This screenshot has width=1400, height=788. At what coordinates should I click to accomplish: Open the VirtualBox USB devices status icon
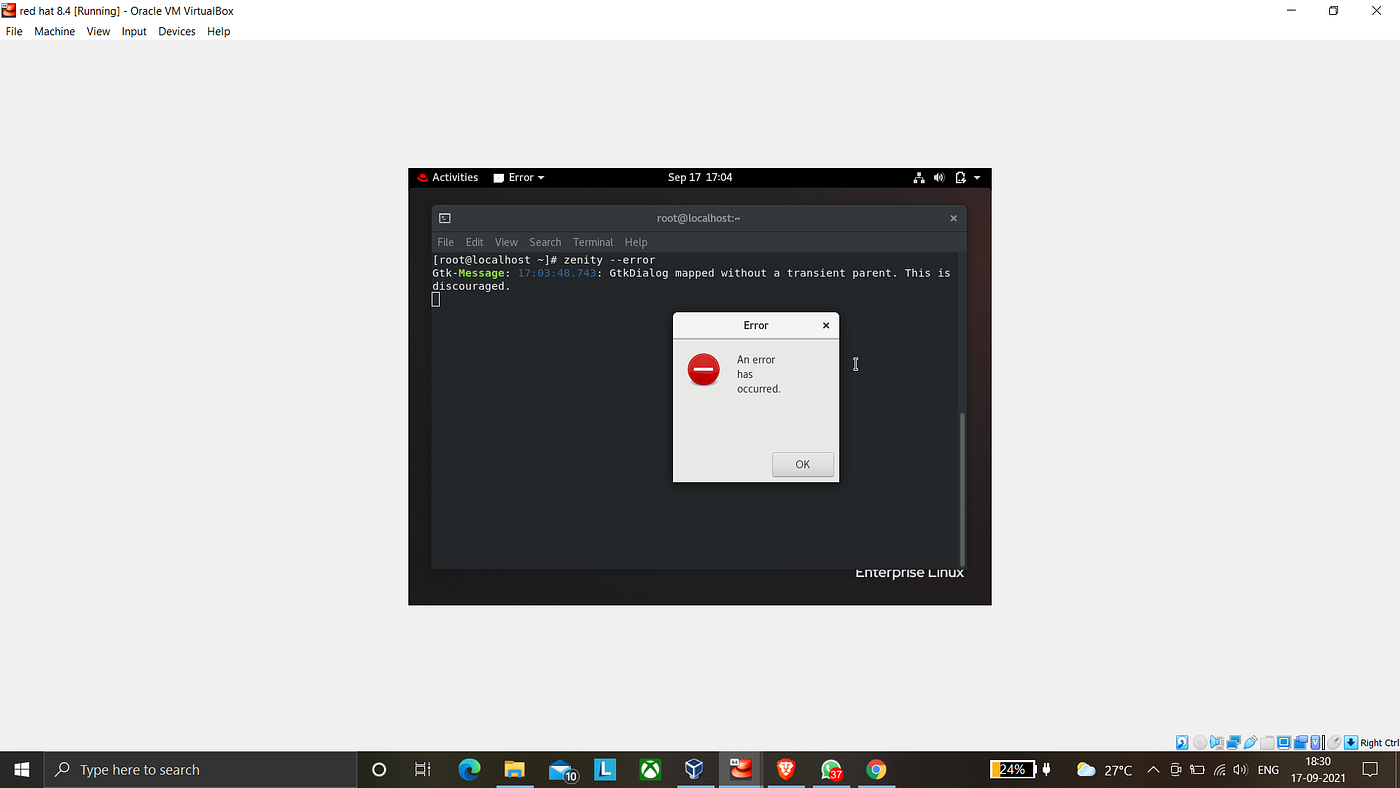tap(1248, 742)
